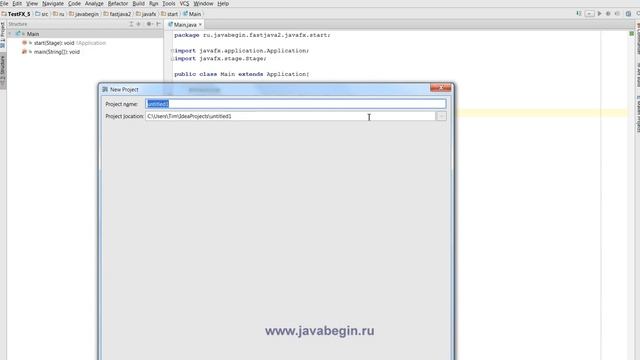
Task: Open the View menu
Action: 32,3
